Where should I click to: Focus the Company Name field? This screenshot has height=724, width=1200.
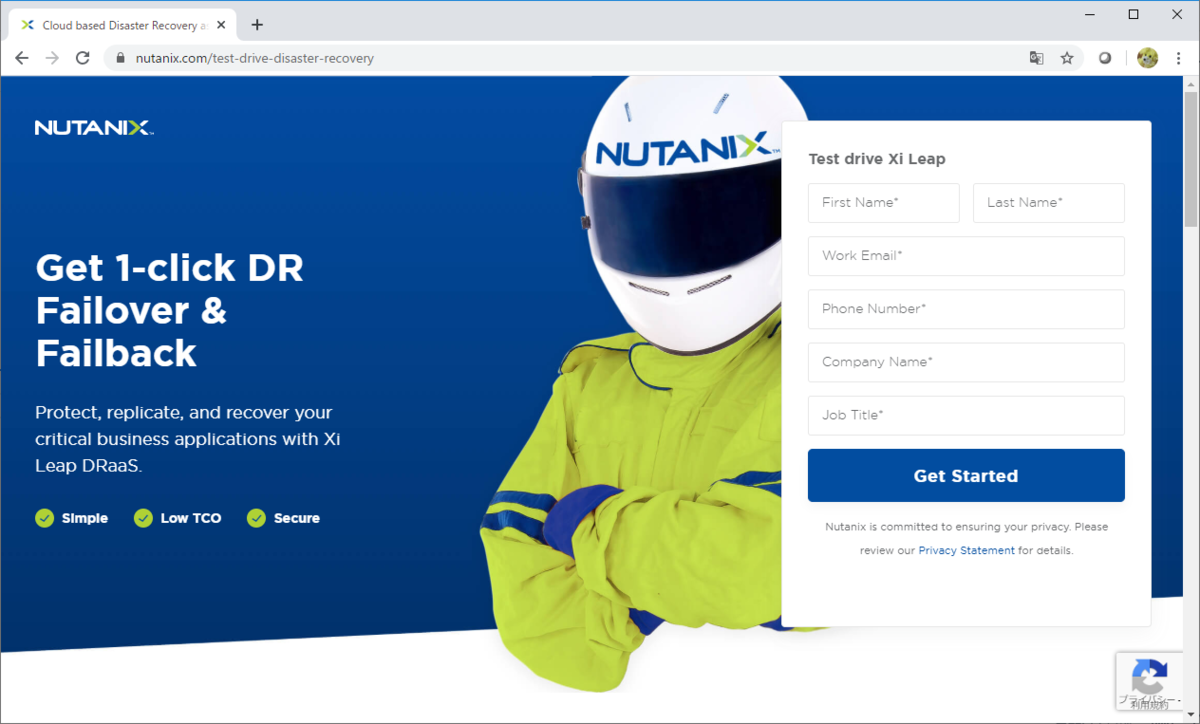(x=966, y=362)
